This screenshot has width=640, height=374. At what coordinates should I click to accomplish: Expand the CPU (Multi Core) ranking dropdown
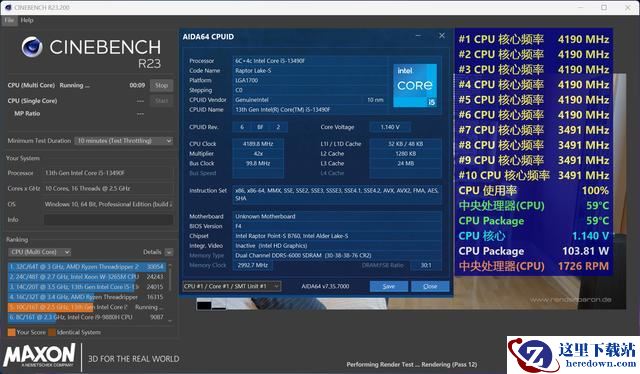[x=40, y=252]
